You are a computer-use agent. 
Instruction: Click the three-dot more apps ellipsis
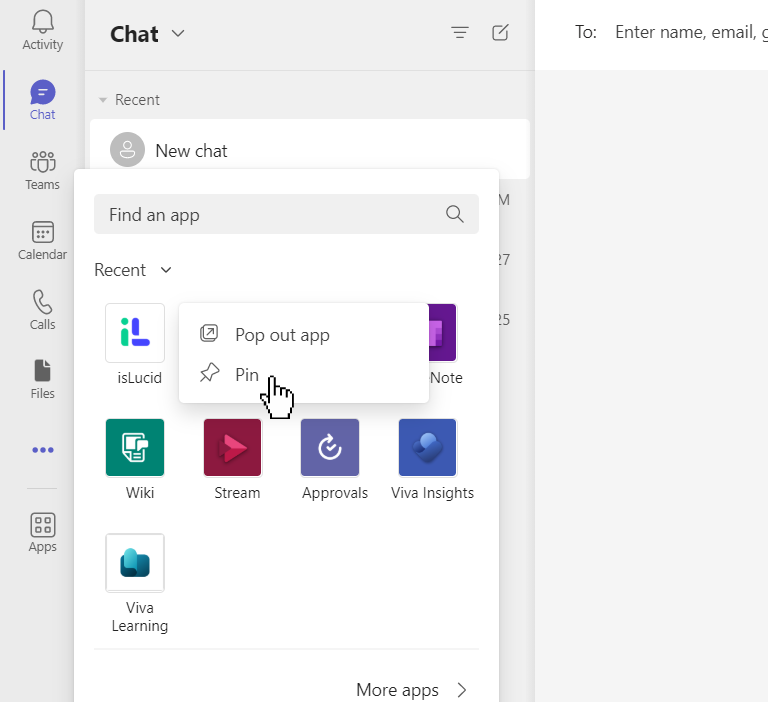coord(43,450)
